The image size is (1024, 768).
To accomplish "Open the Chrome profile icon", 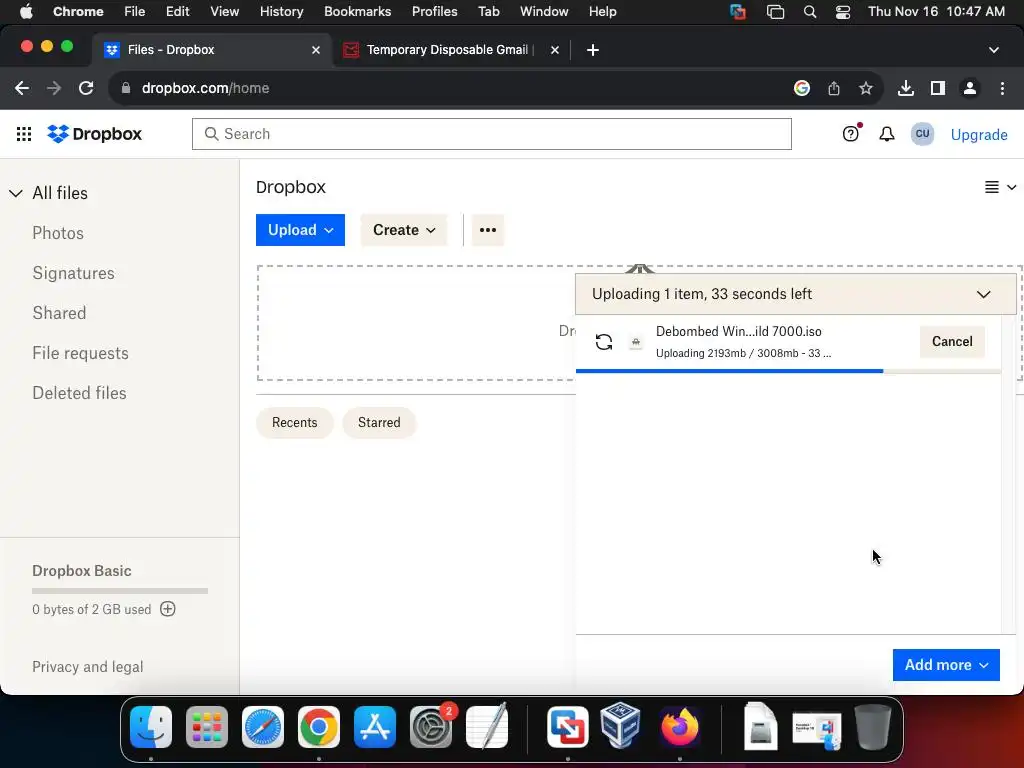I will 970,88.
